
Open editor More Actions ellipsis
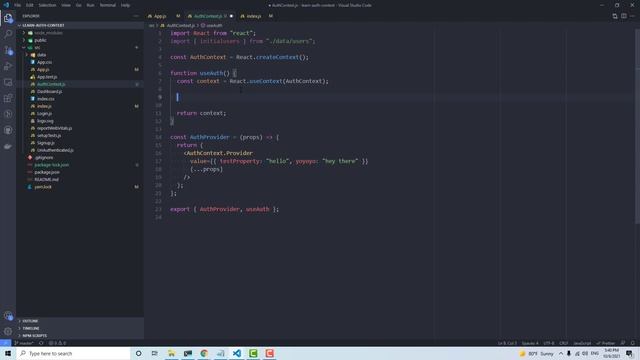click(632, 16)
